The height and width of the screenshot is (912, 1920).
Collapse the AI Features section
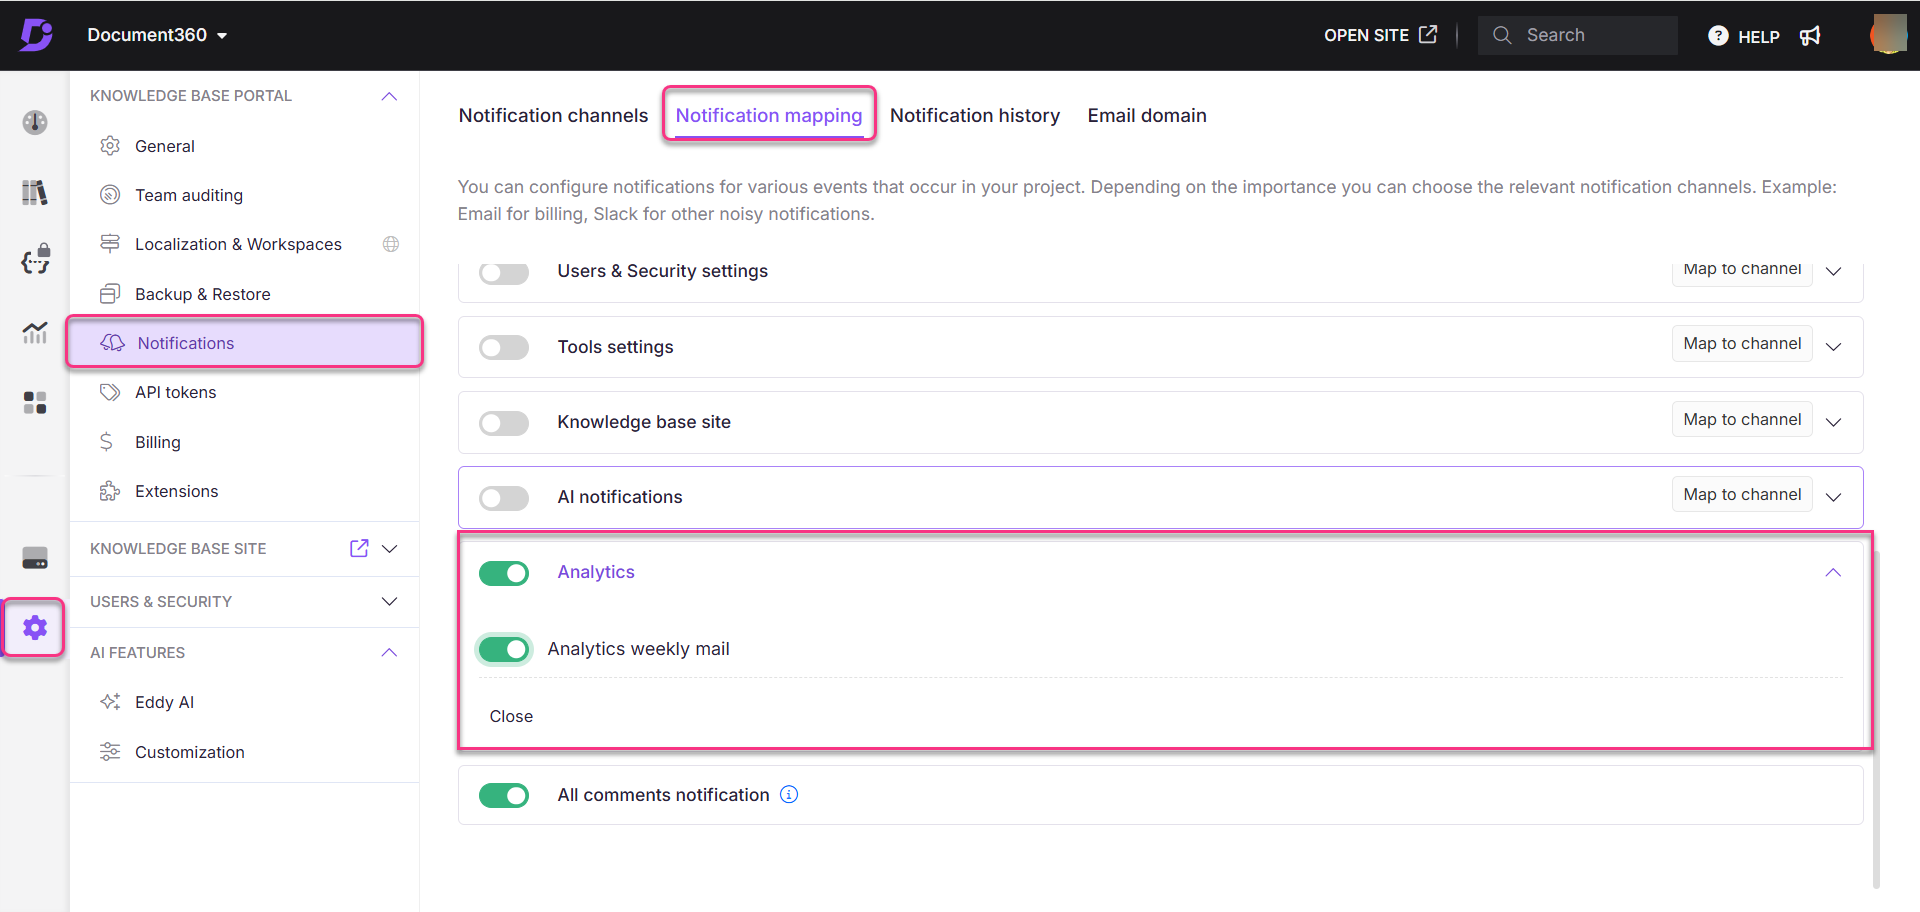390,652
